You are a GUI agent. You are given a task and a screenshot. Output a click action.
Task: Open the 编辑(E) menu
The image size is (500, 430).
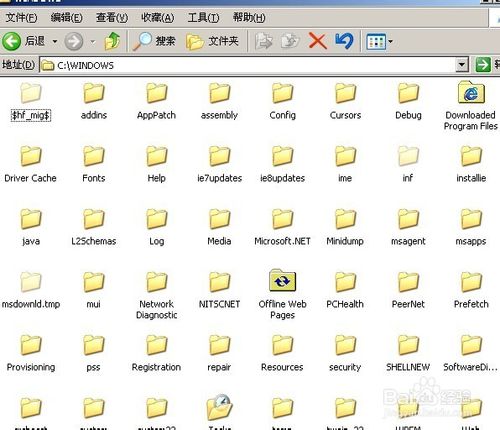tap(66, 17)
